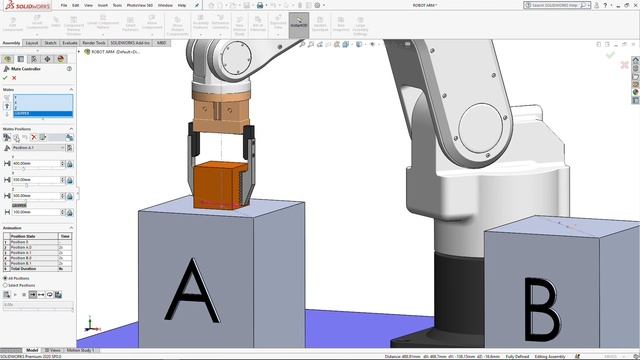Expand the ROBOT ARM tree in the viewport

tap(80, 52)
